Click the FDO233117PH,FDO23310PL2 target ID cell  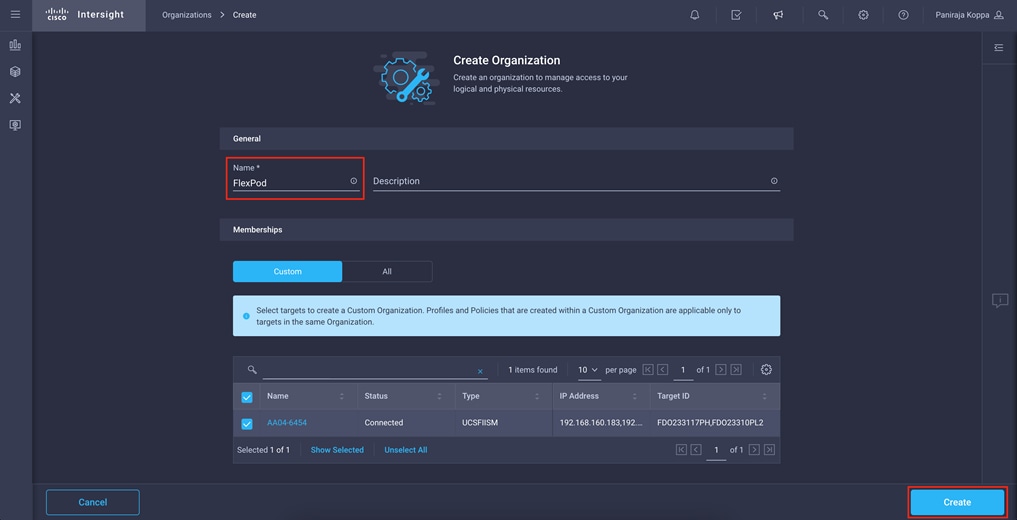click(710, 423)
